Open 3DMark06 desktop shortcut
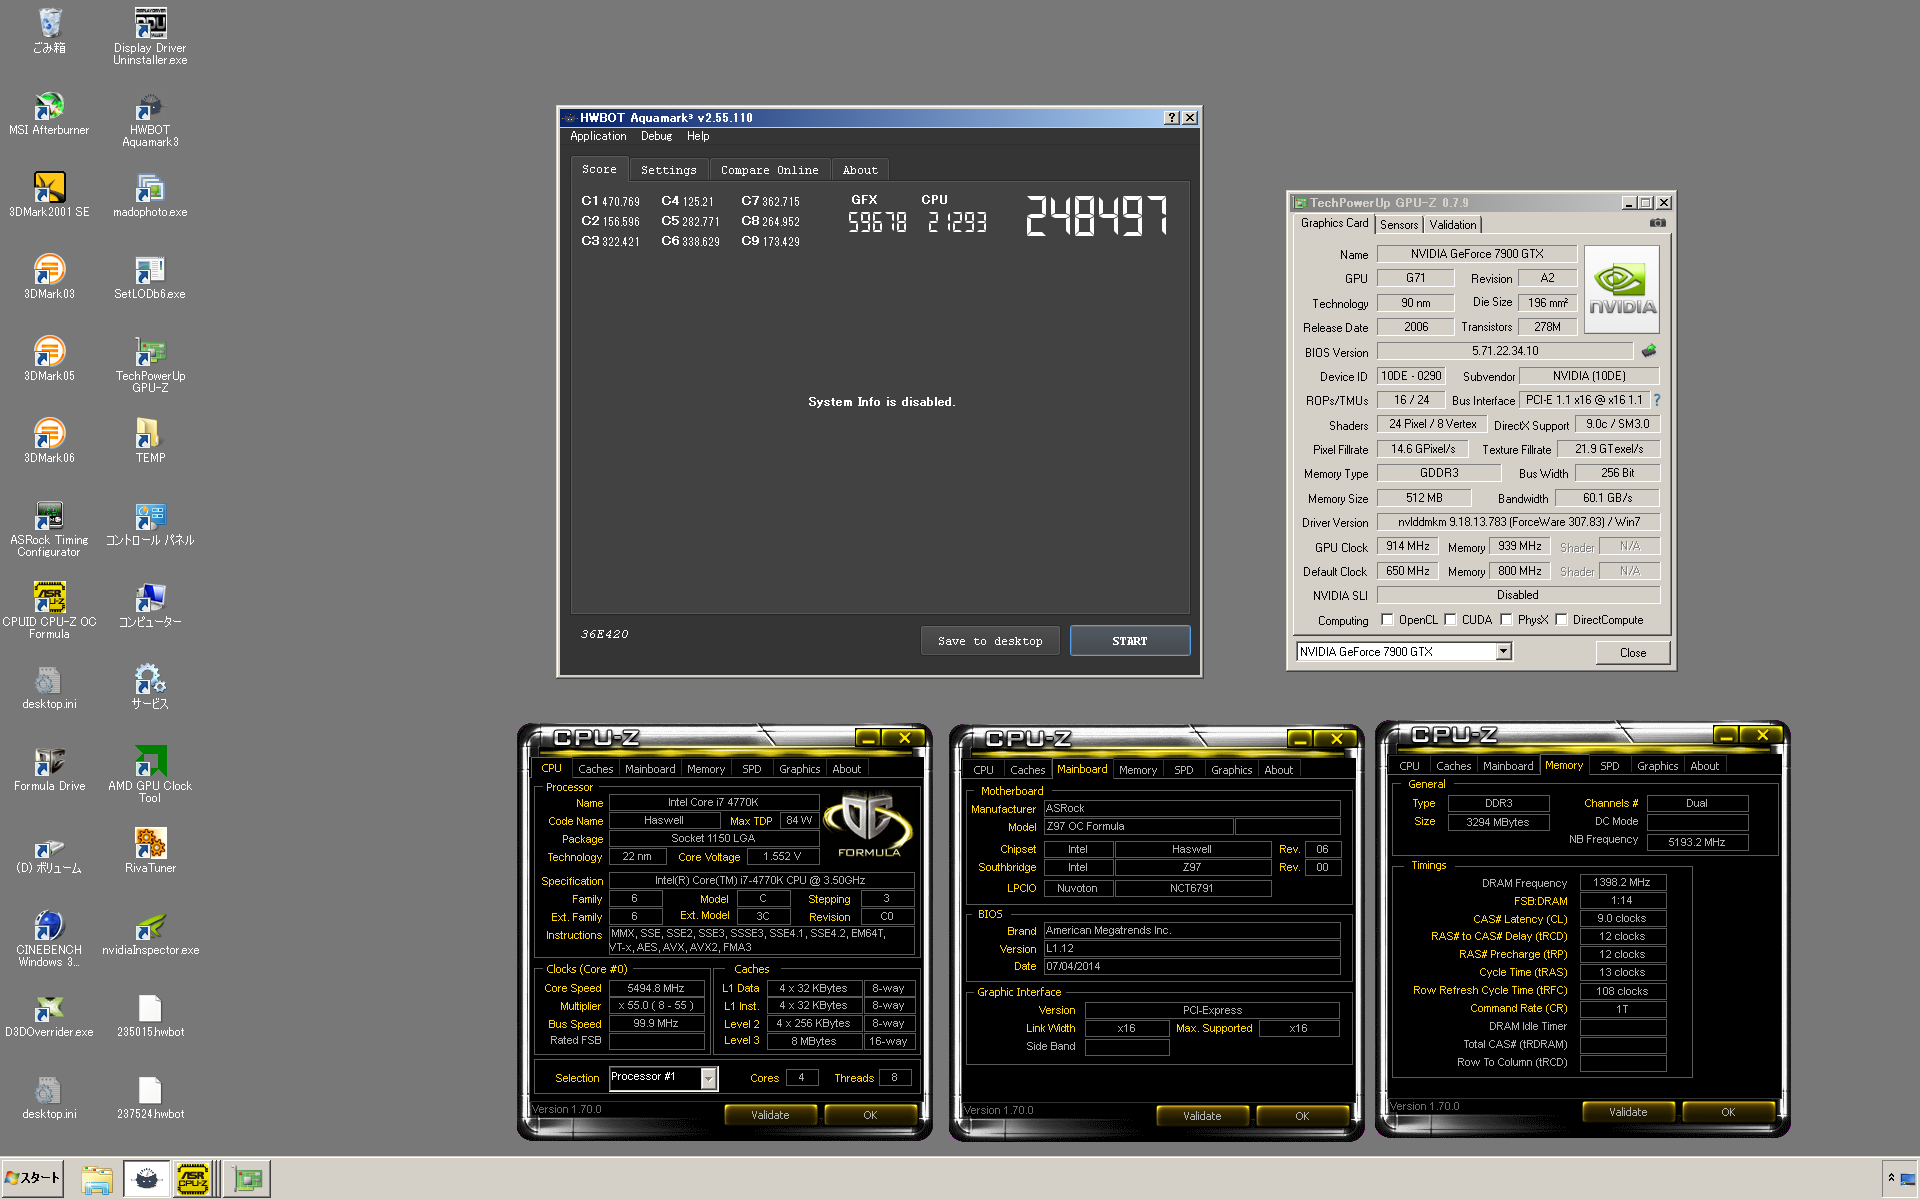The width and height of the screenshot is (1920, 1200). pos(49,441)
